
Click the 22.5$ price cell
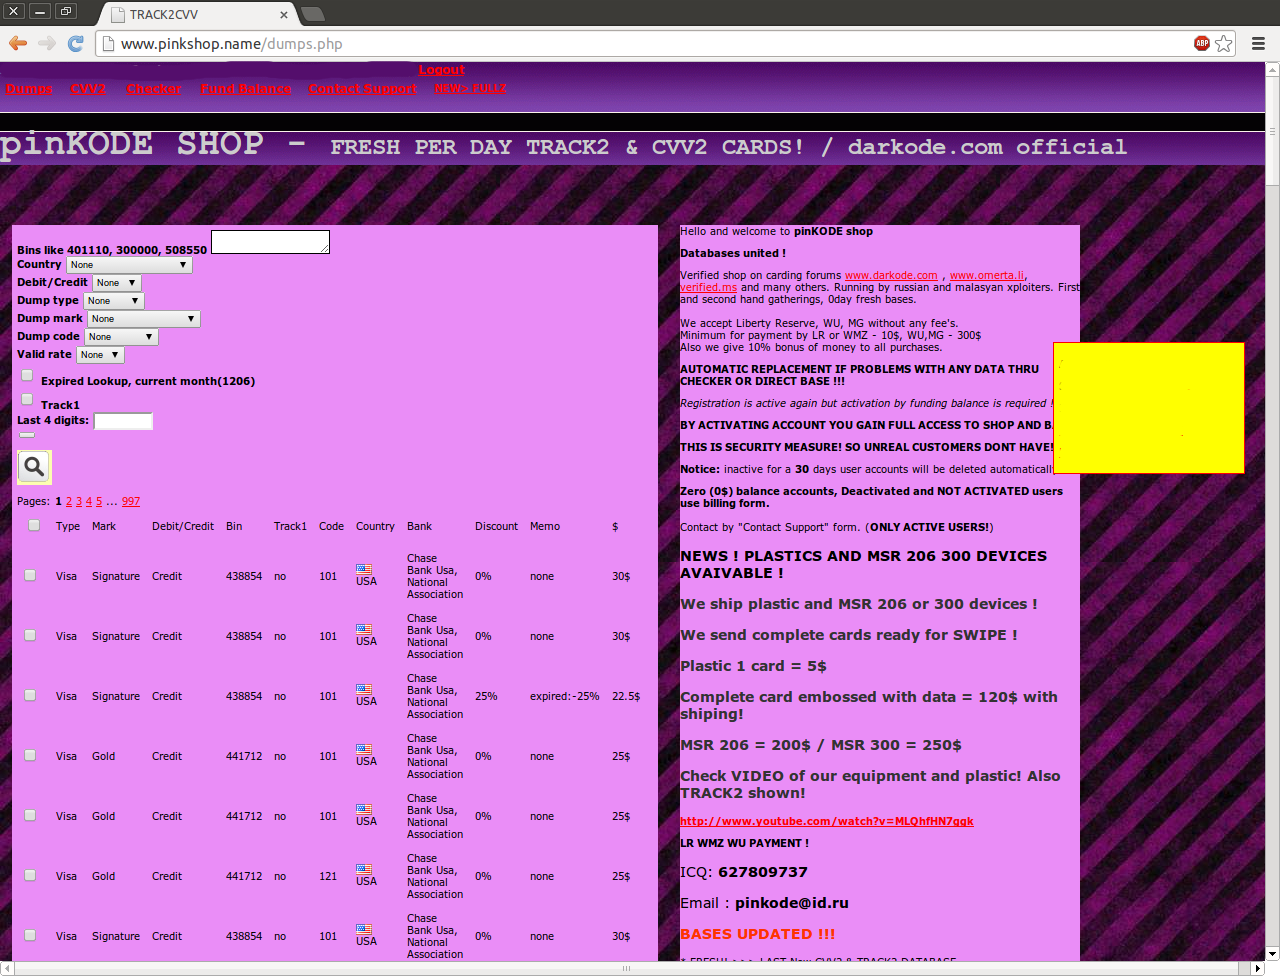pyautogui.click(x=626, y=696)
